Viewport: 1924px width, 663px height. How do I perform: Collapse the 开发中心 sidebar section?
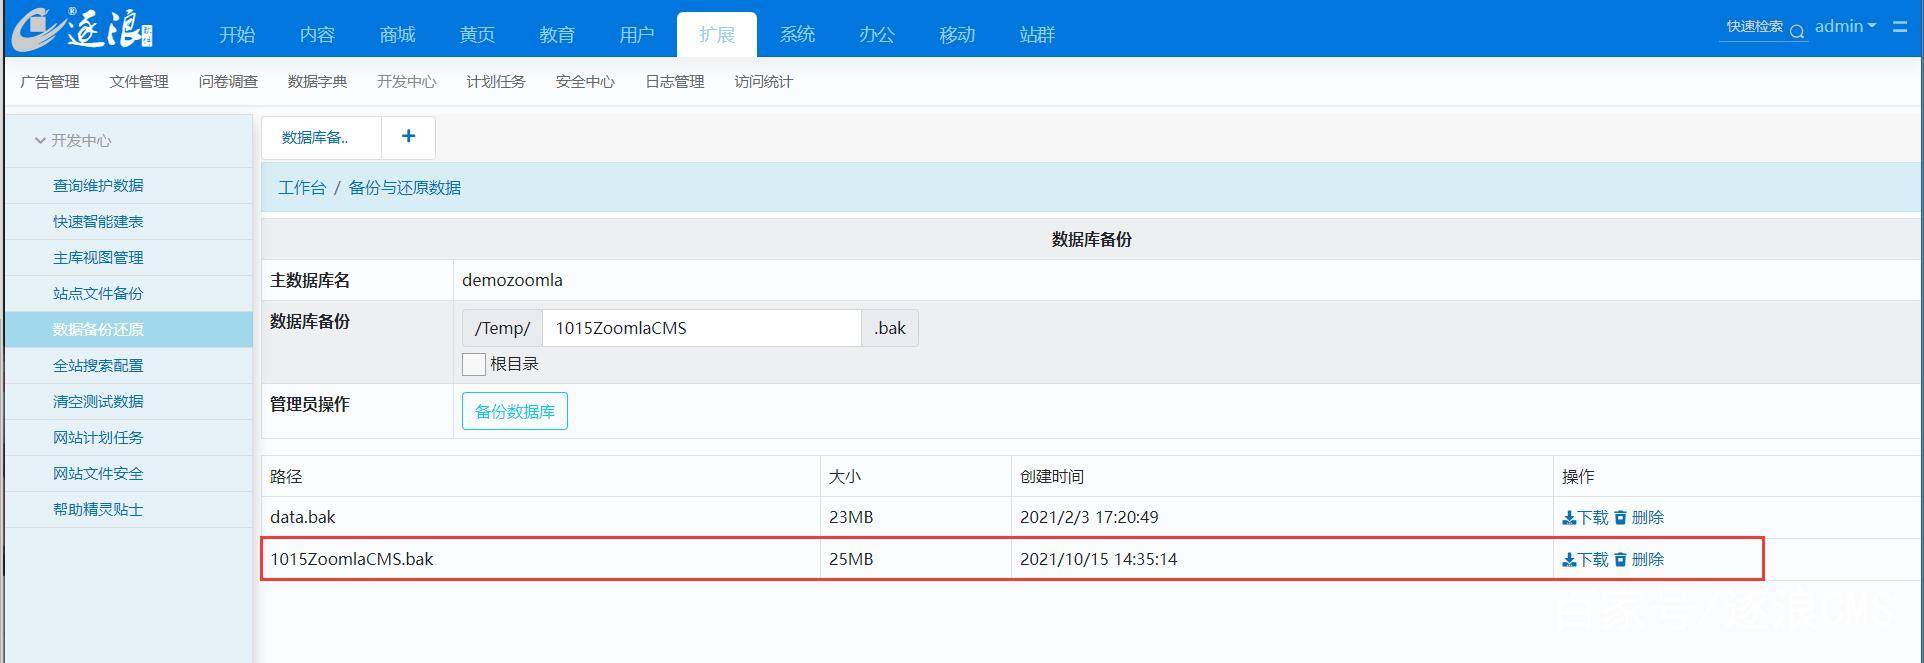tap(72, 141)
